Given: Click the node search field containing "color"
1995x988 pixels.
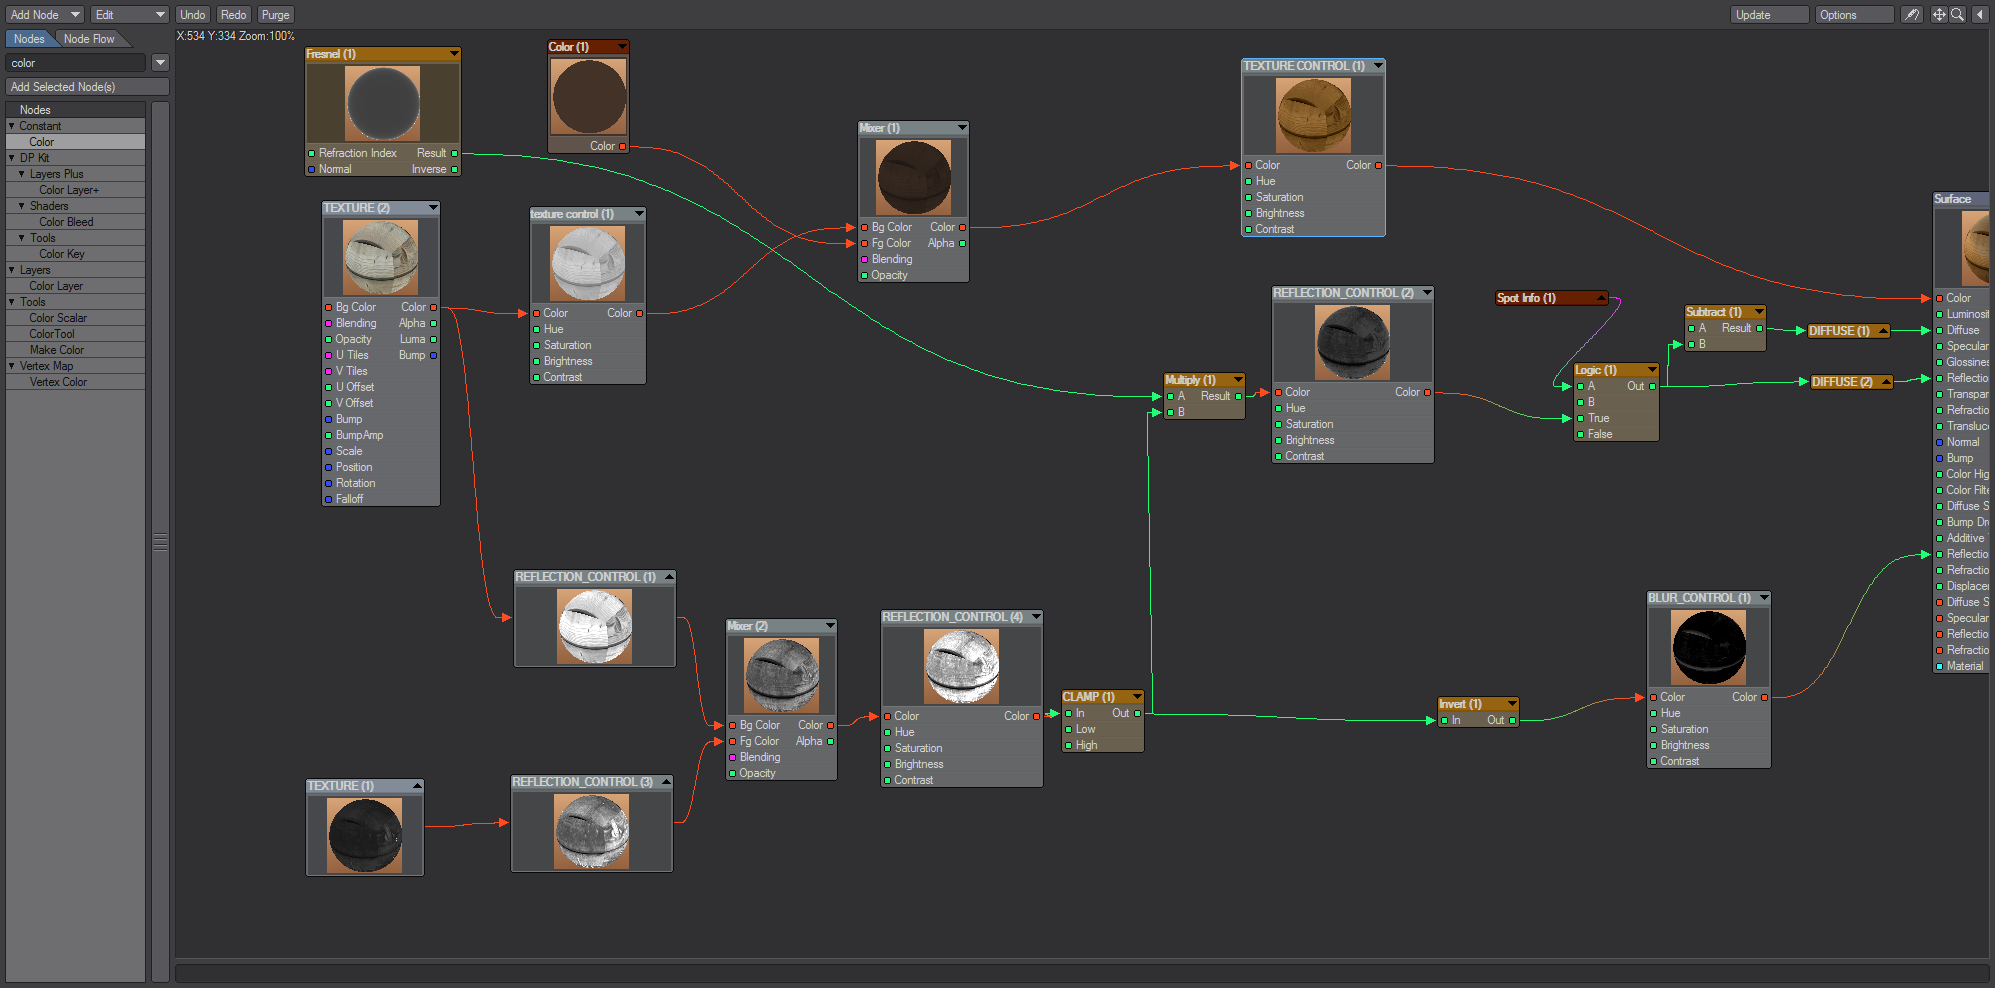Looking at the screenshot, I should pyautogui.click(x=76, y=63).
